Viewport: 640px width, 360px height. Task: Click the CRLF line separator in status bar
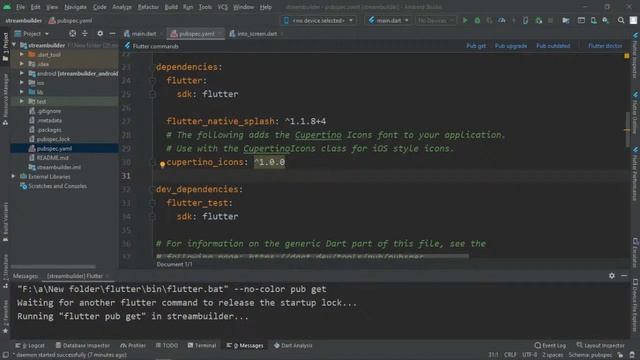click(510, 355)
